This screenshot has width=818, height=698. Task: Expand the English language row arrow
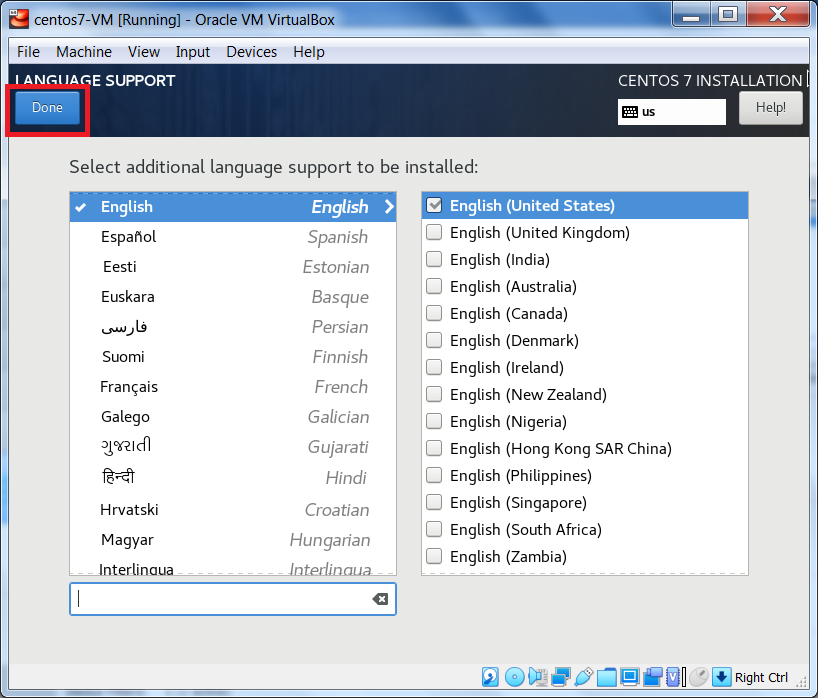click(x=389, y=207)
